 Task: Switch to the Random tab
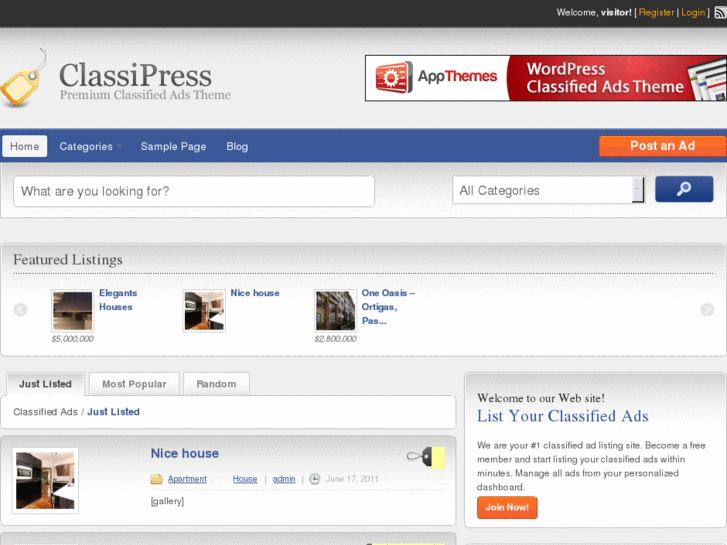pos(217,384)
